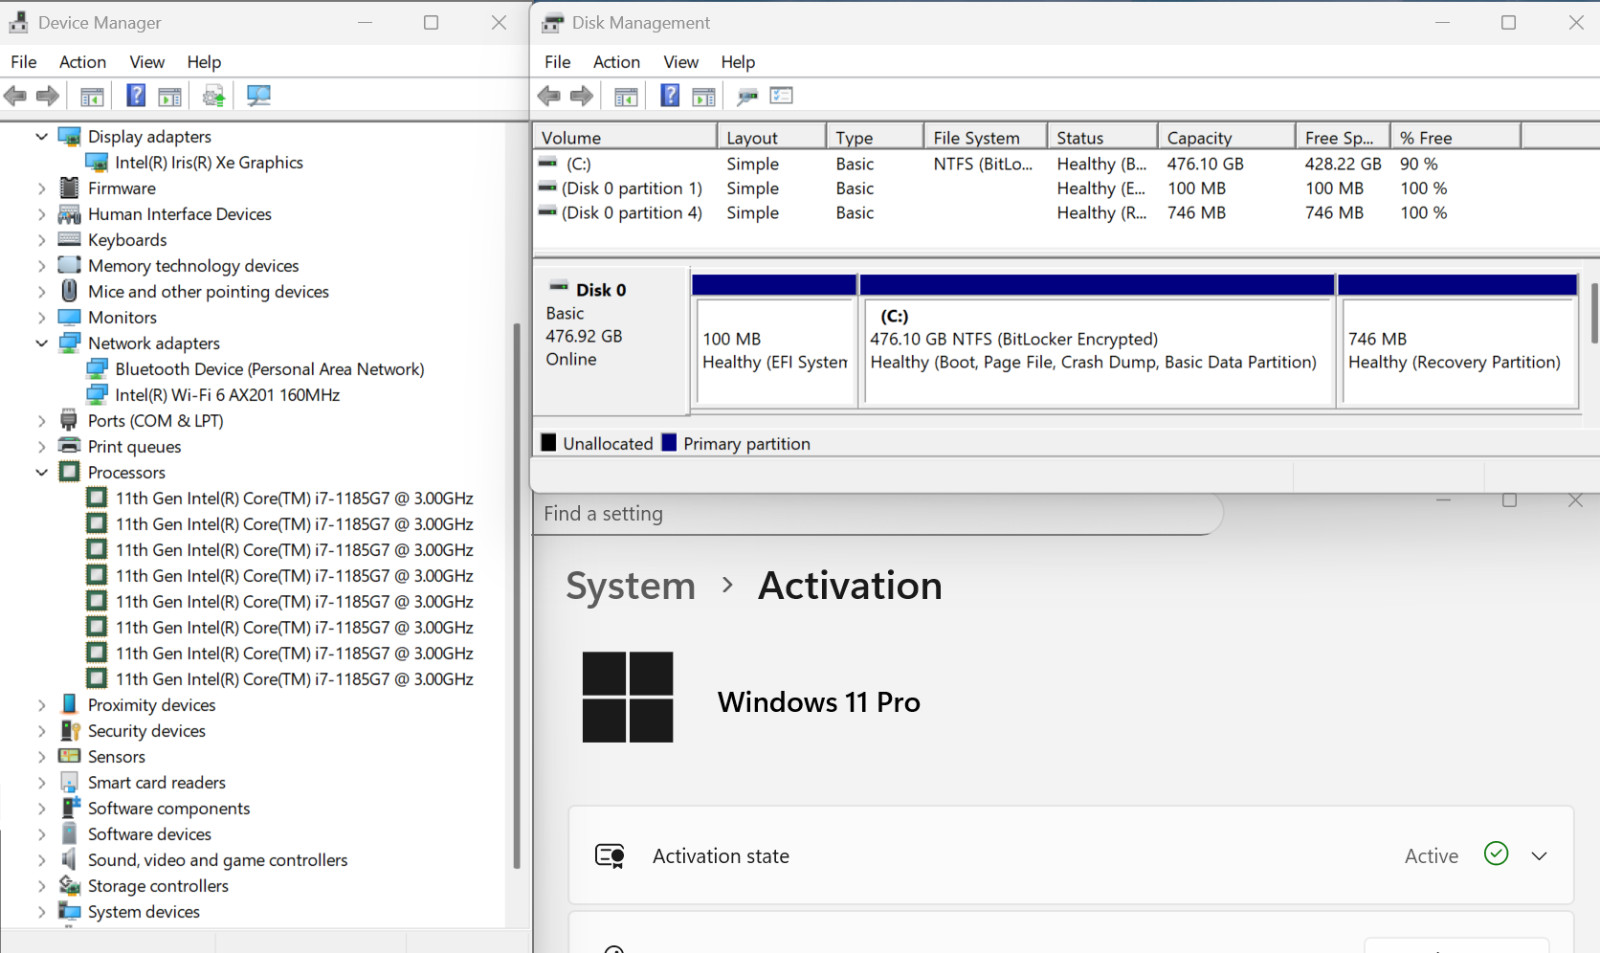Screen dimensions: 1600x953
Task: Click Forward arrow in Device Manager toolbar
Action: coord(47,96)
